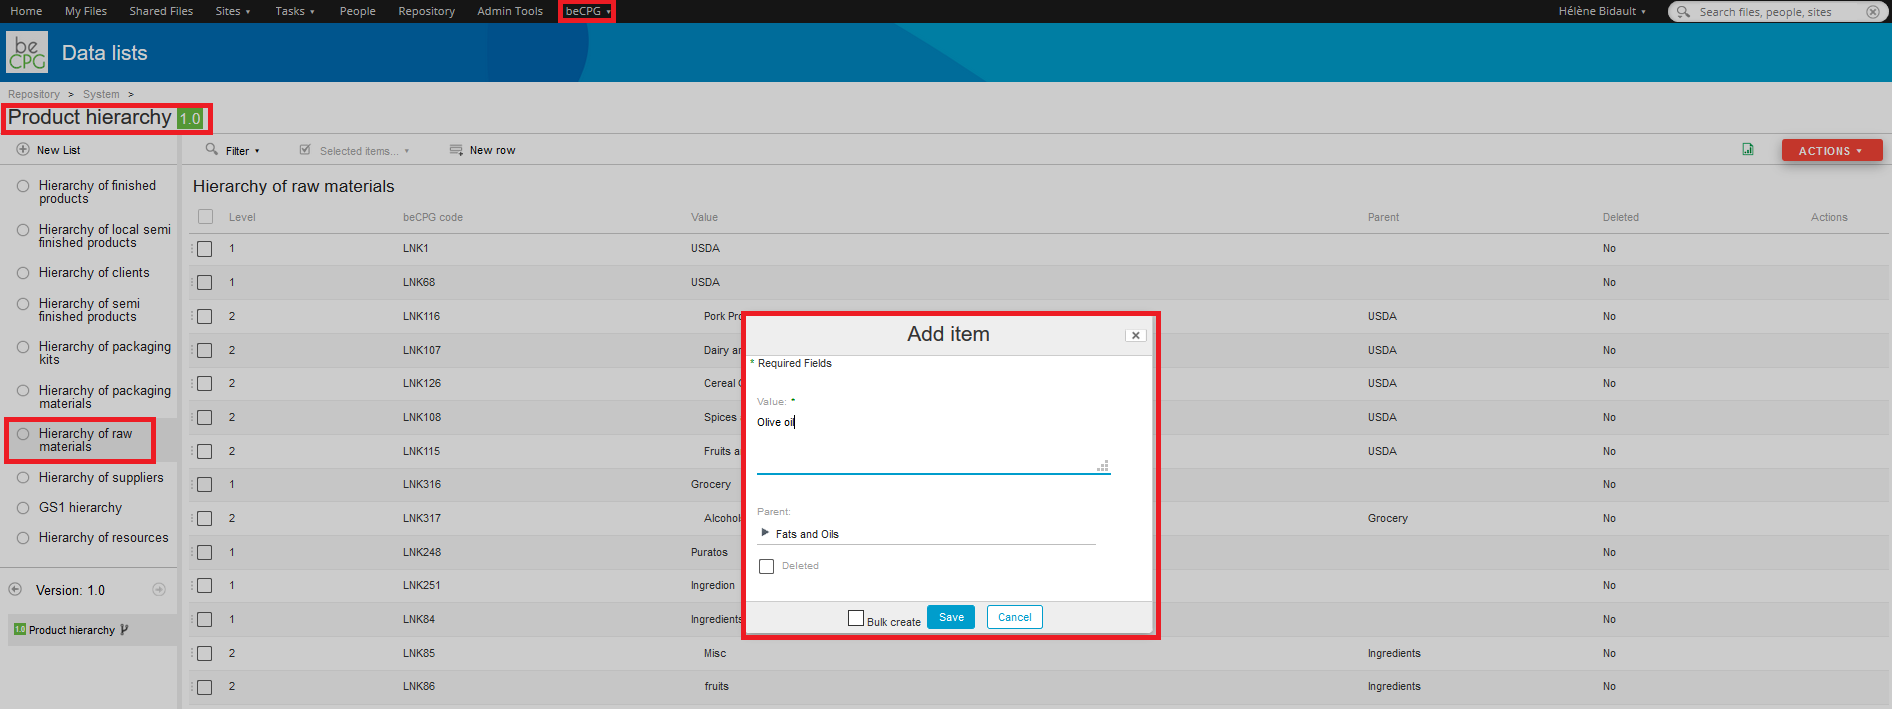Click the search magnifier icon in the top bar
The image size is (1892, 709).
coord(1683,12)
